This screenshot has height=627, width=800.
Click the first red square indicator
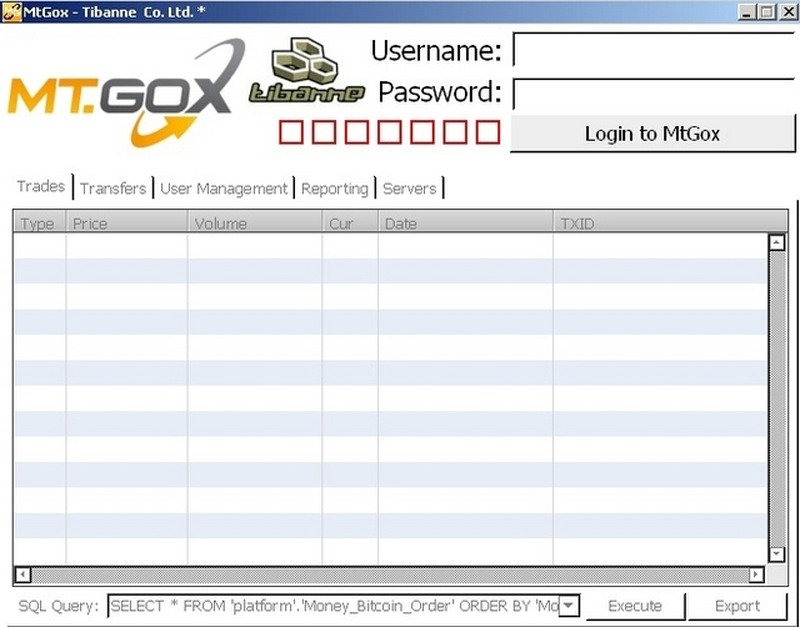click(291, 132)
